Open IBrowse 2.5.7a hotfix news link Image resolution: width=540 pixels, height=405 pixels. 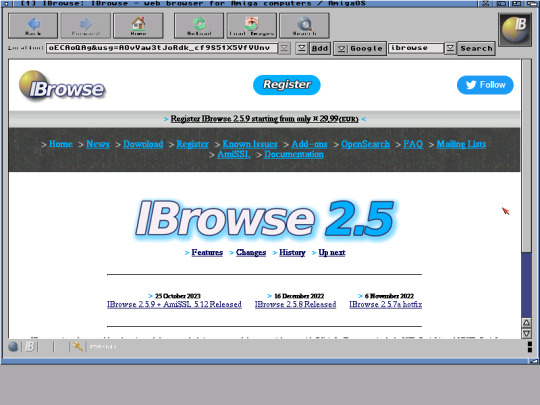[385, 304]
